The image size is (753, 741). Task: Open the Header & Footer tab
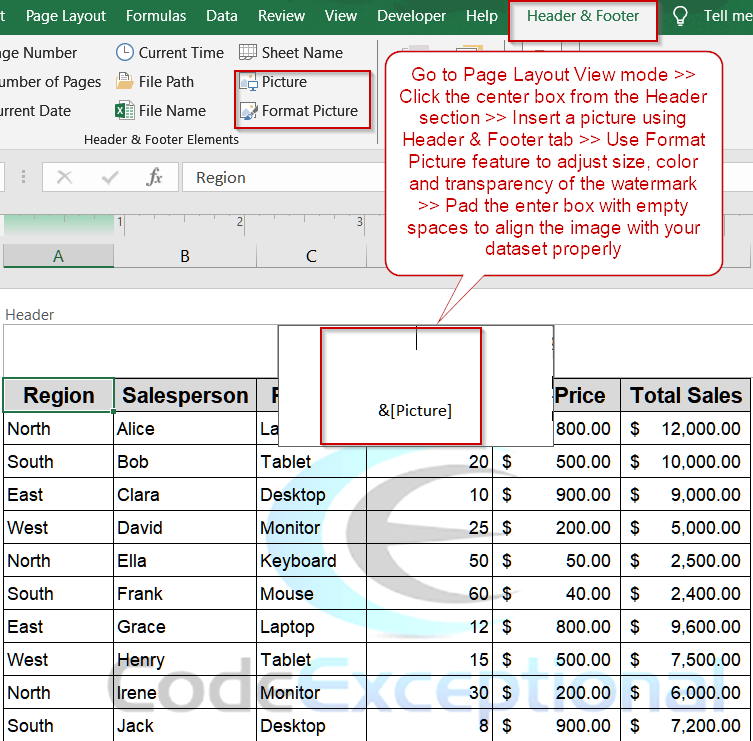click(583, 16)
